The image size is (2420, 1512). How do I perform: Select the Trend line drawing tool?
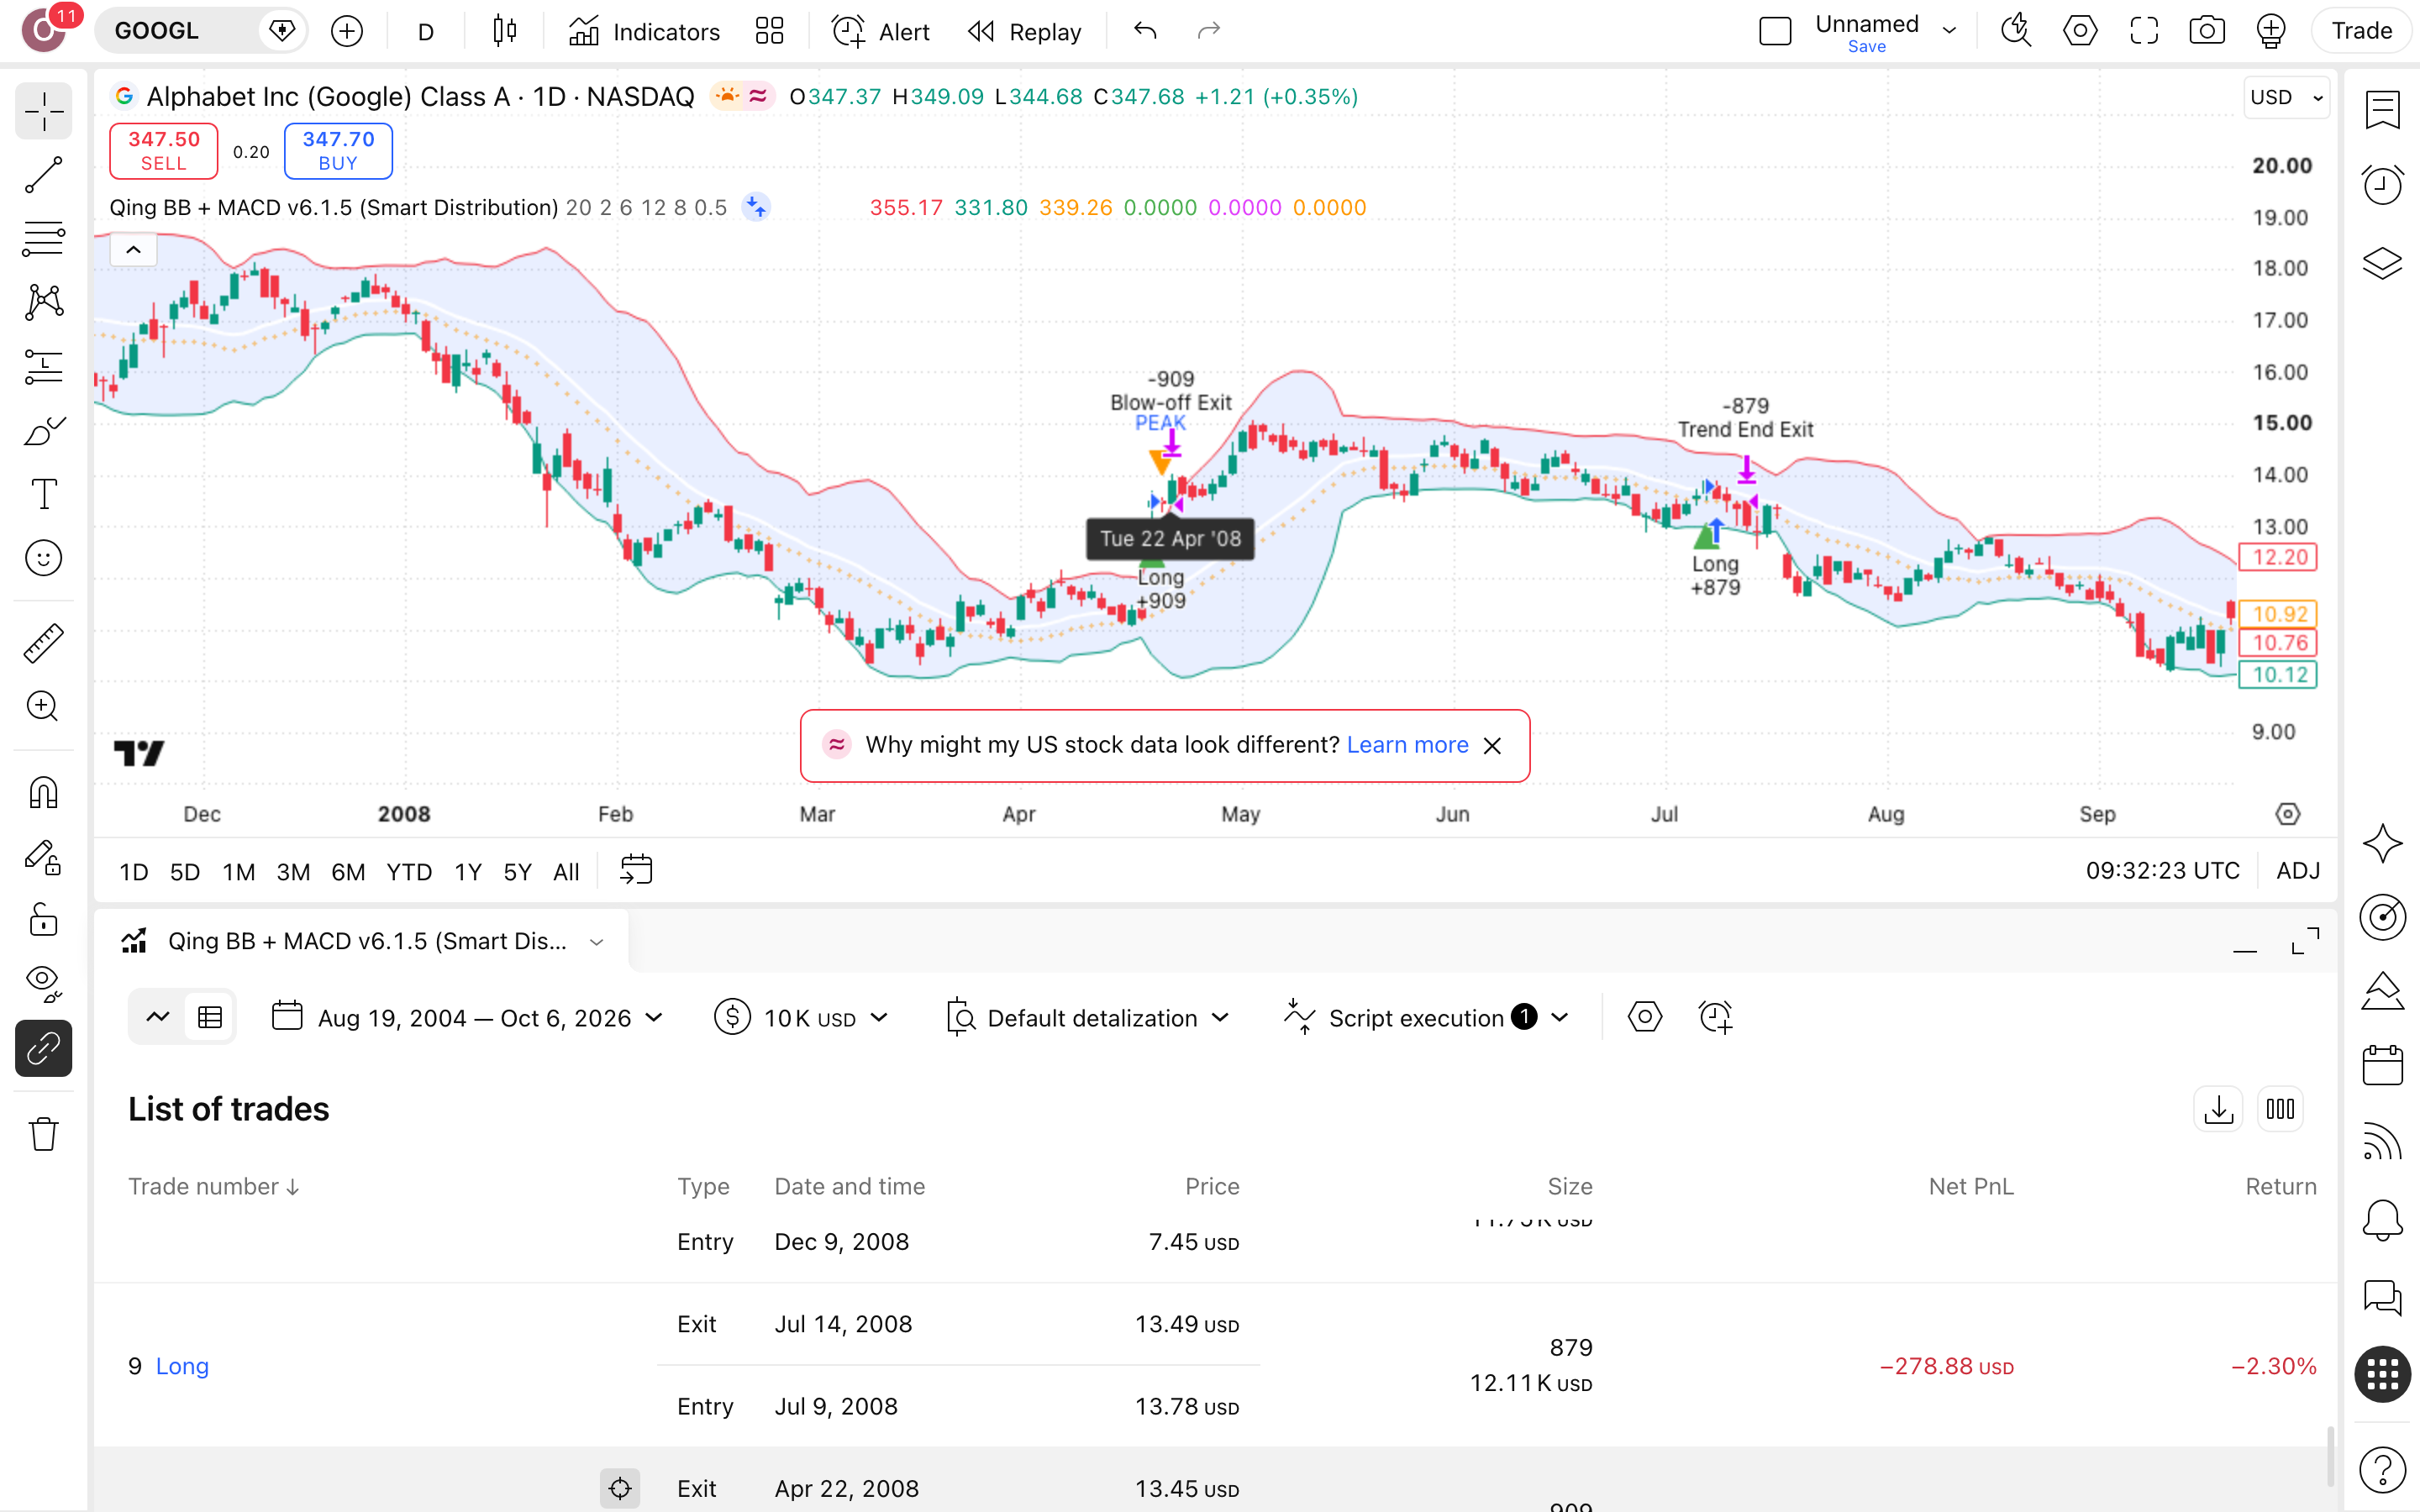coord(44,175)
